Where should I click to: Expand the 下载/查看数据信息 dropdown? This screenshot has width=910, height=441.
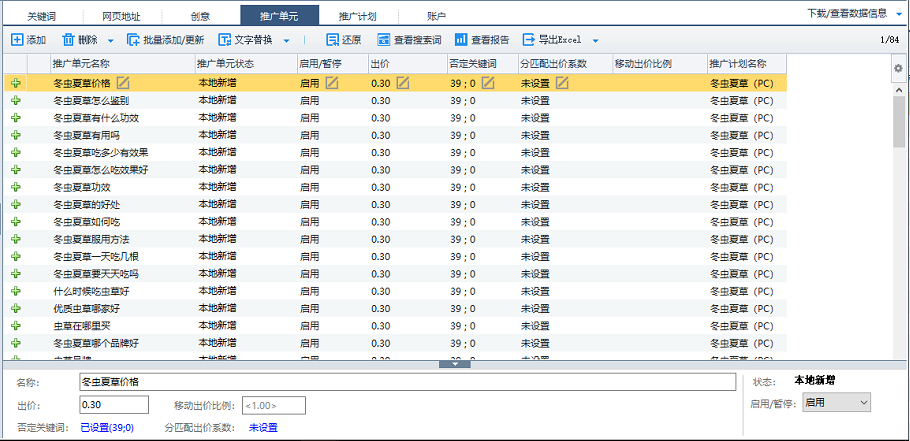point(899,15)
